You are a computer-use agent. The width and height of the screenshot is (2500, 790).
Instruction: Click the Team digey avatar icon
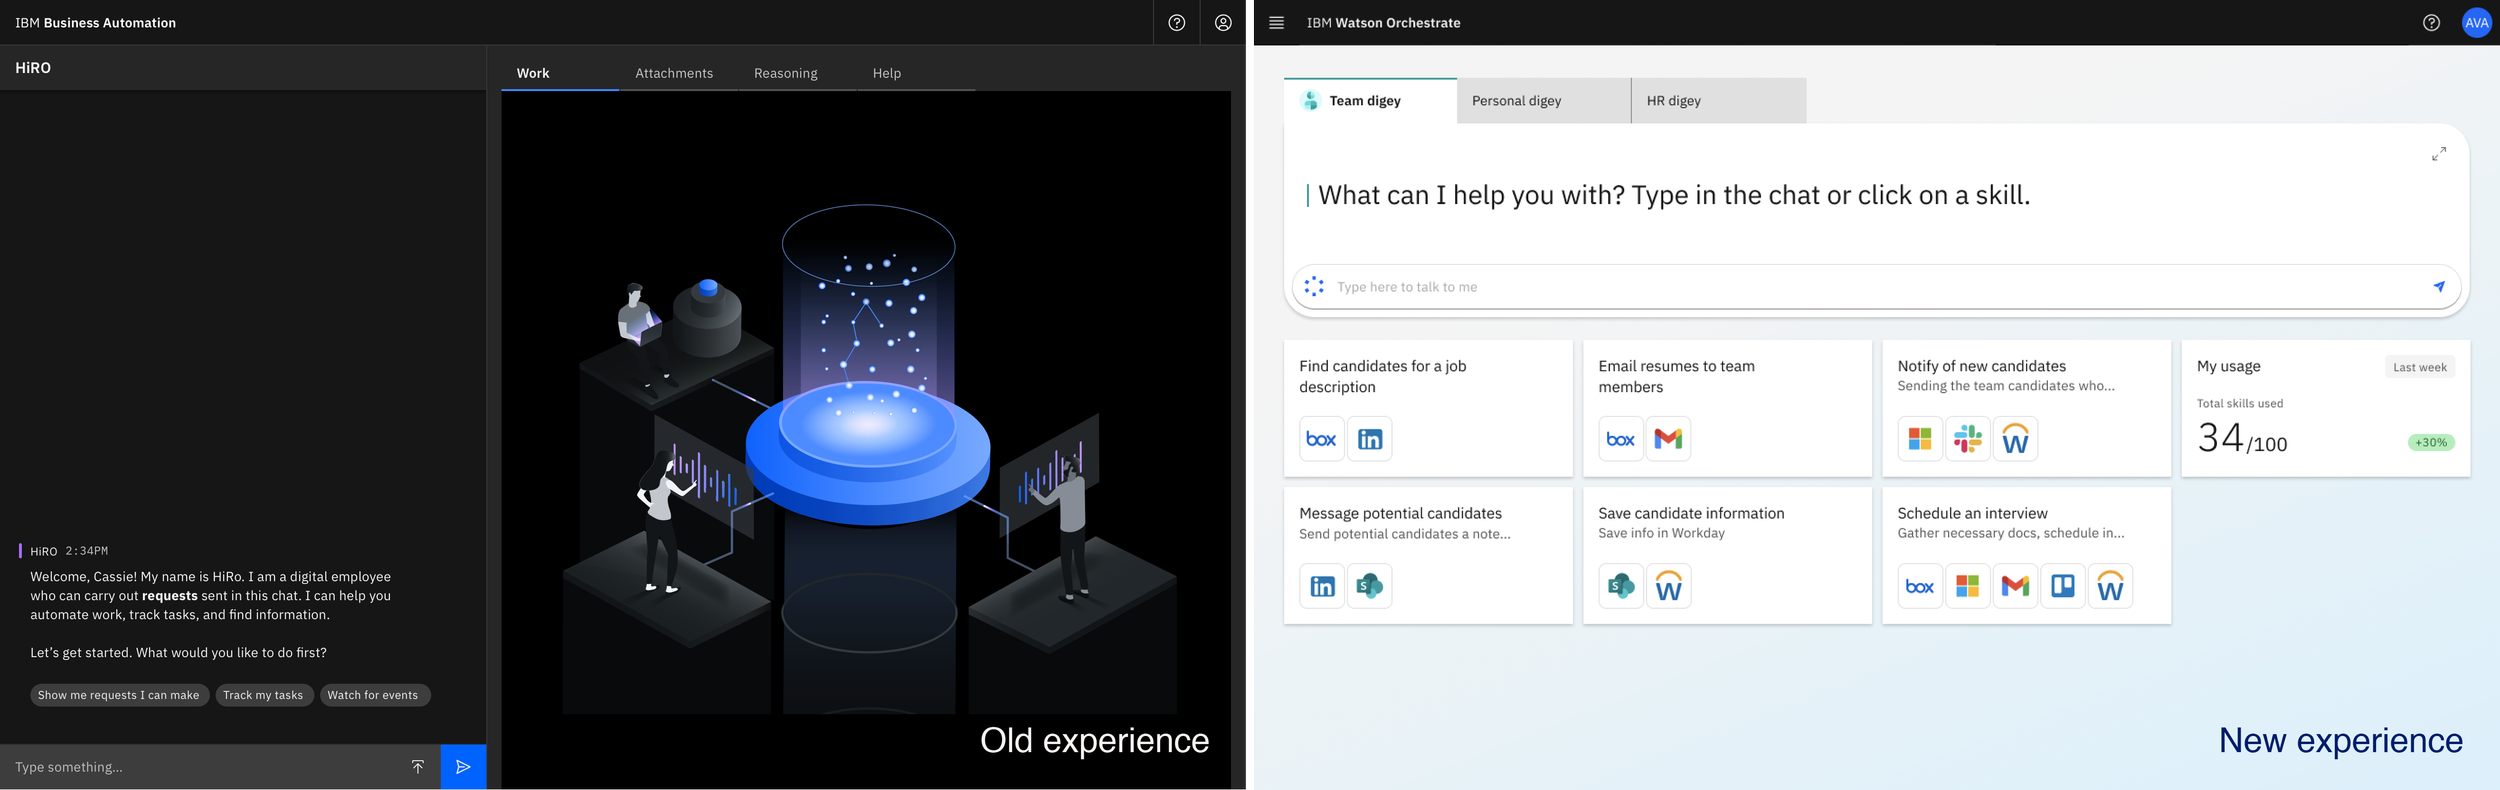coord(1310,100)
